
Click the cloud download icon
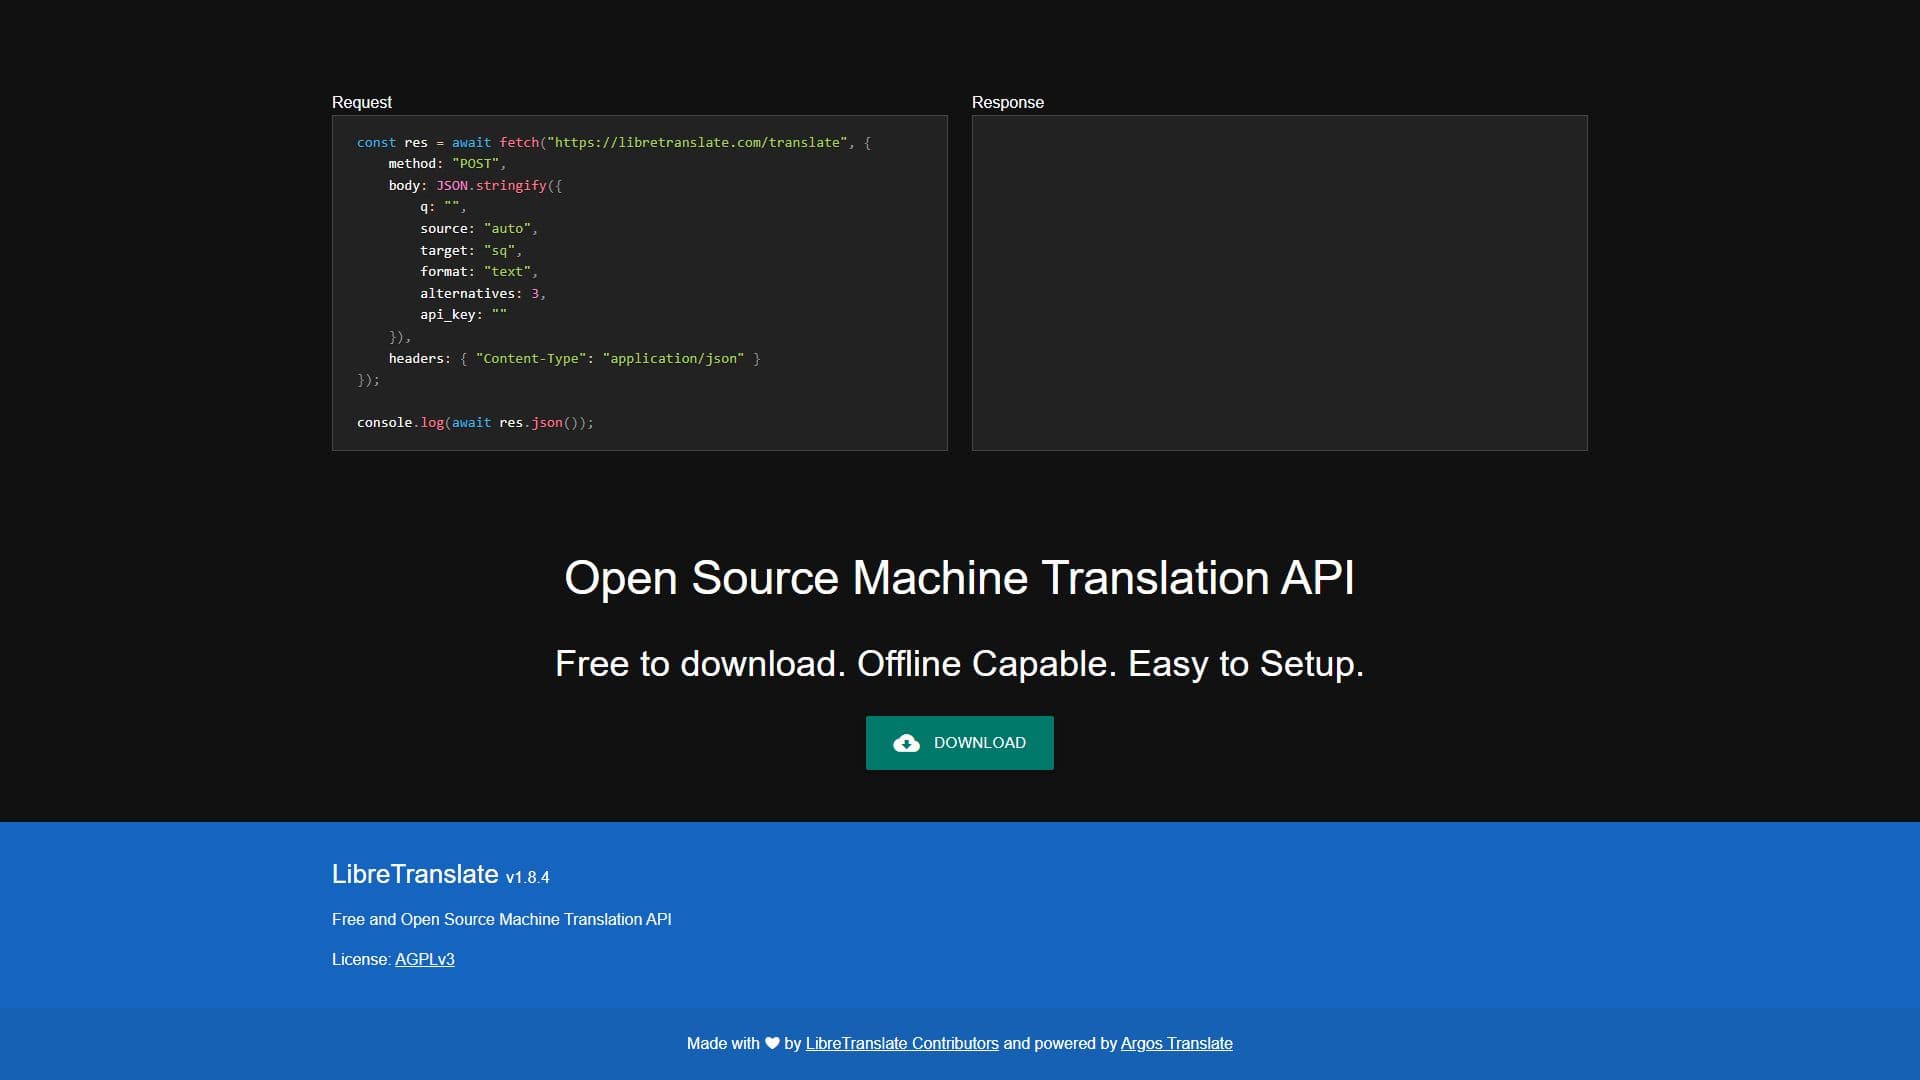906,743
